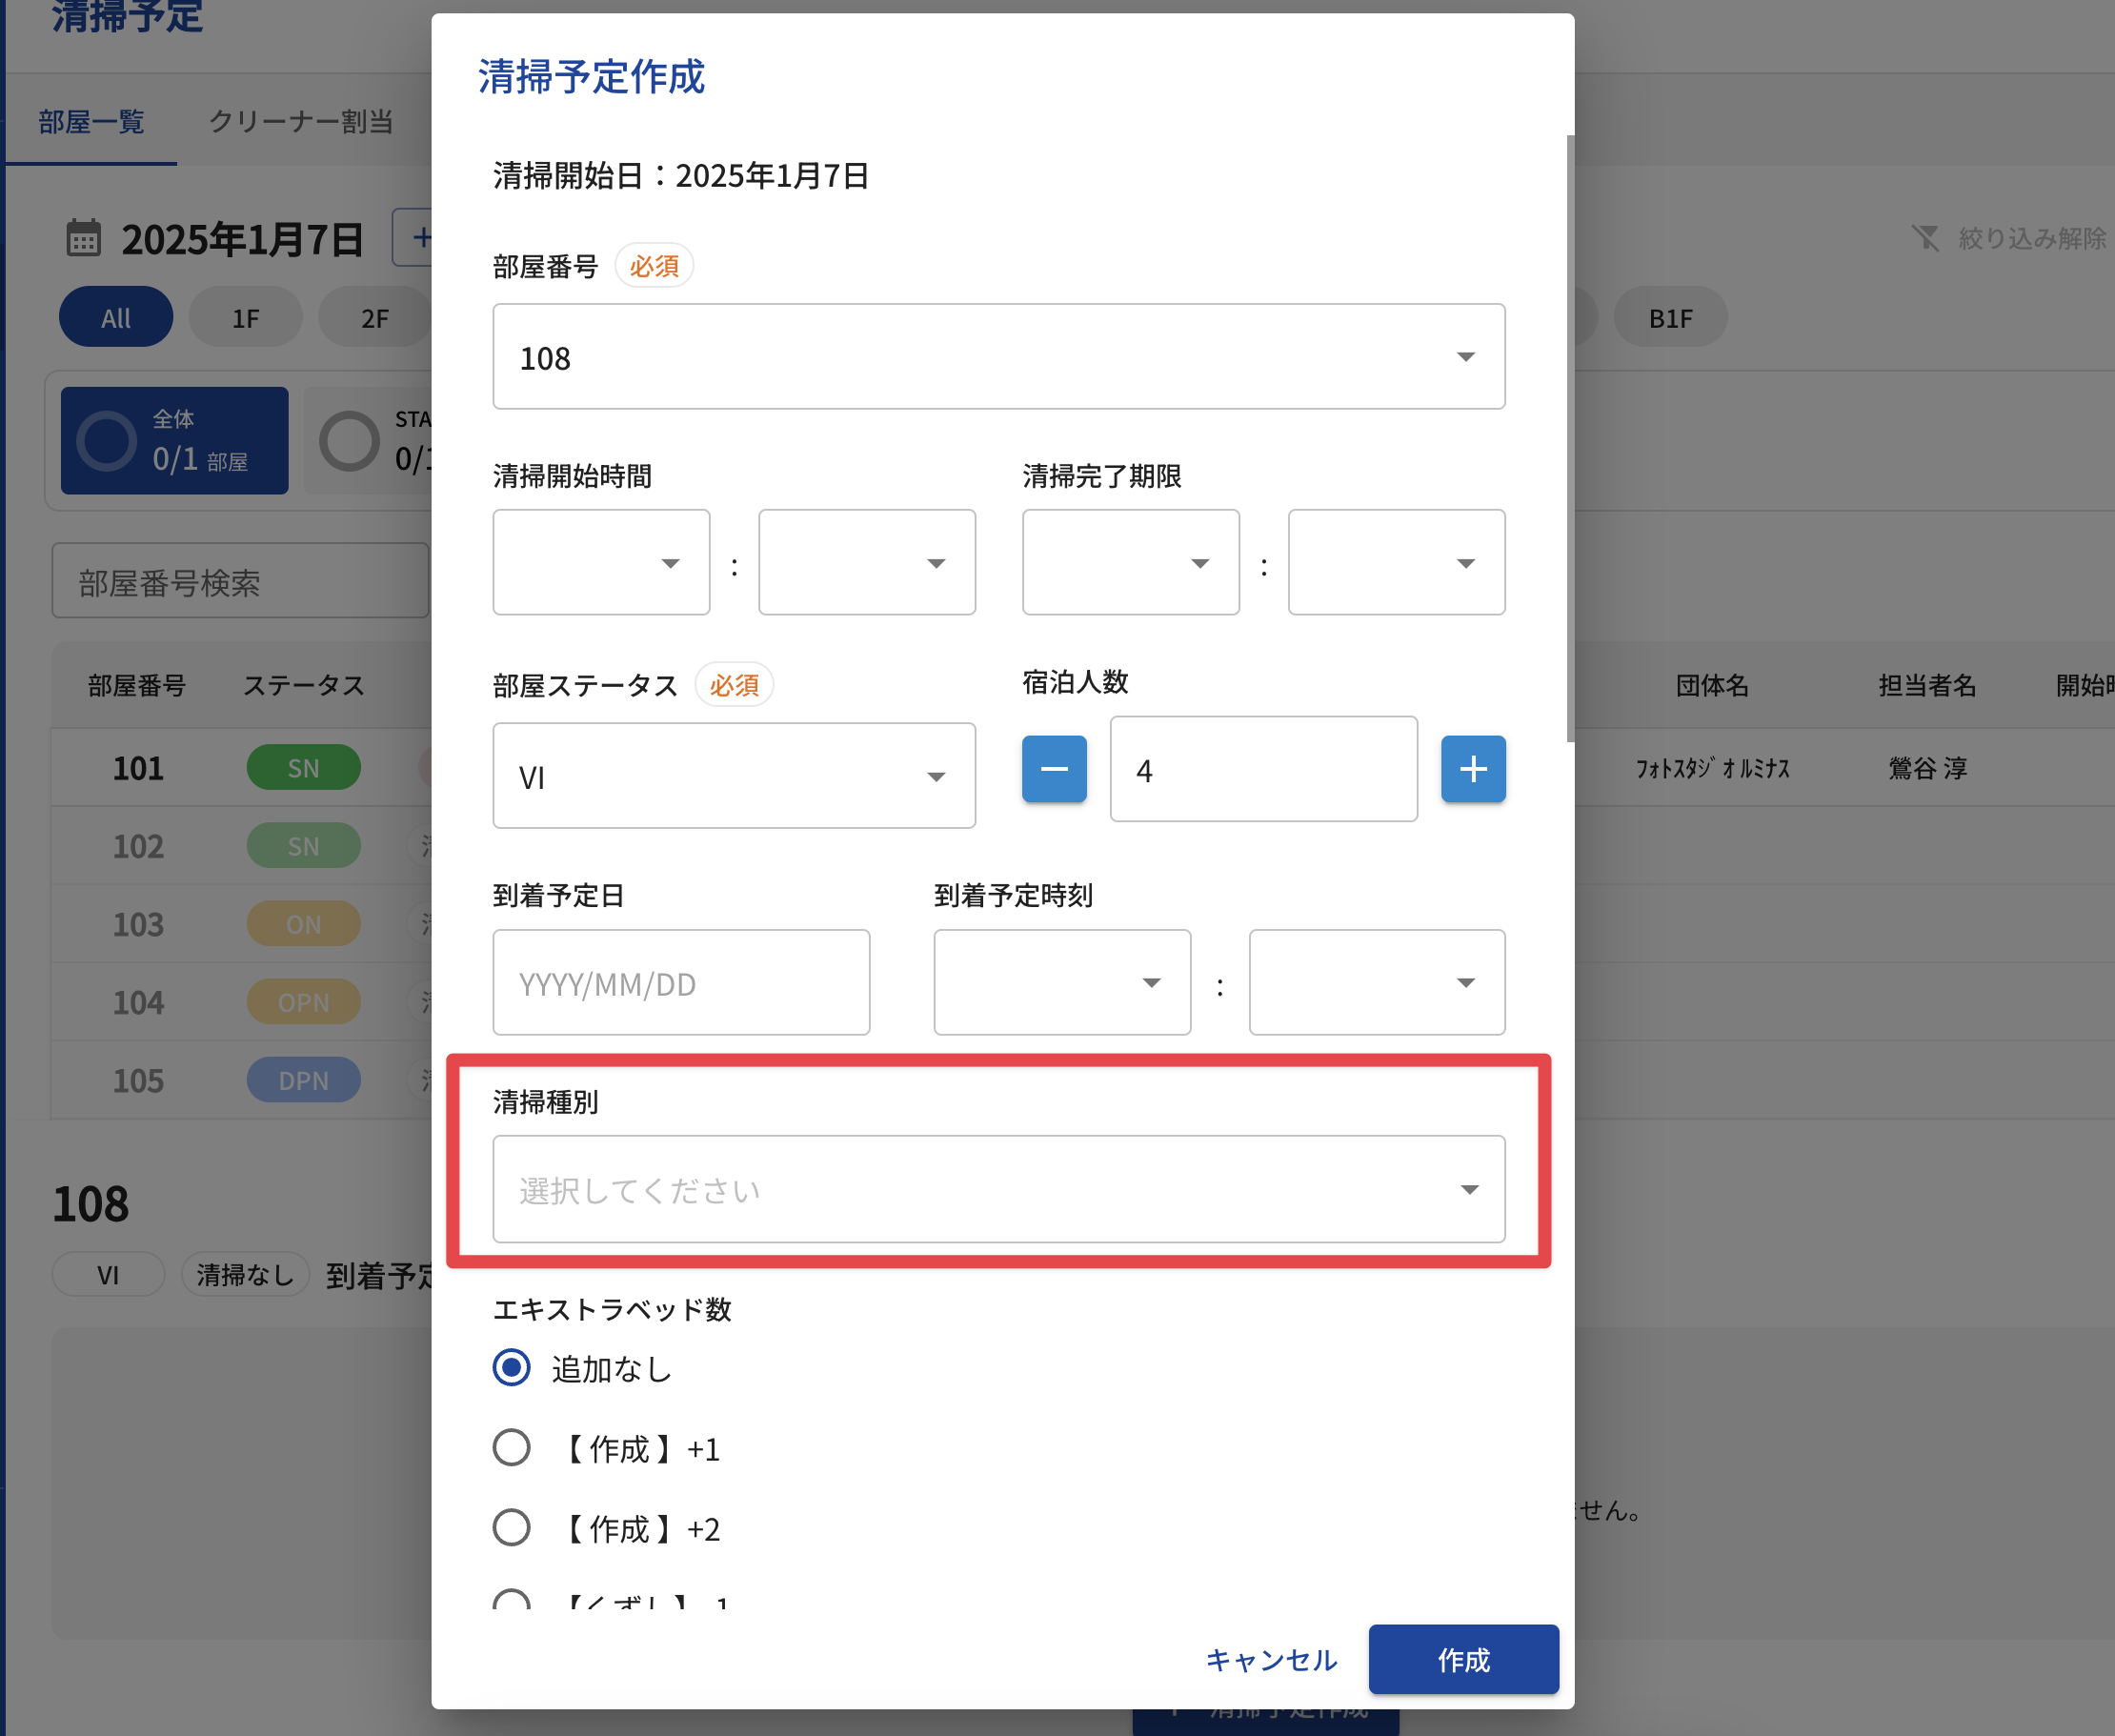Expand the 清掃種別 dropdown
Screen dimensions: 2115x1736
[998, 1189]
